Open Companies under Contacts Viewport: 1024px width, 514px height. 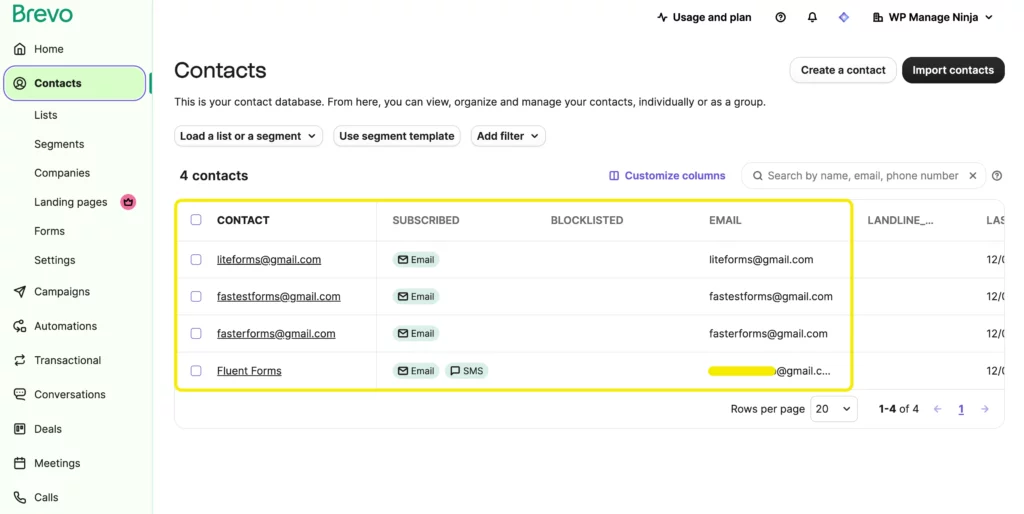coord(62,172)
